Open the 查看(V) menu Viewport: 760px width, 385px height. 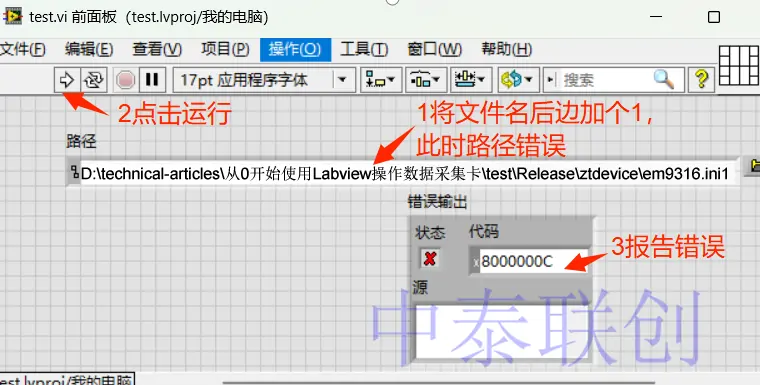point(157,49)
